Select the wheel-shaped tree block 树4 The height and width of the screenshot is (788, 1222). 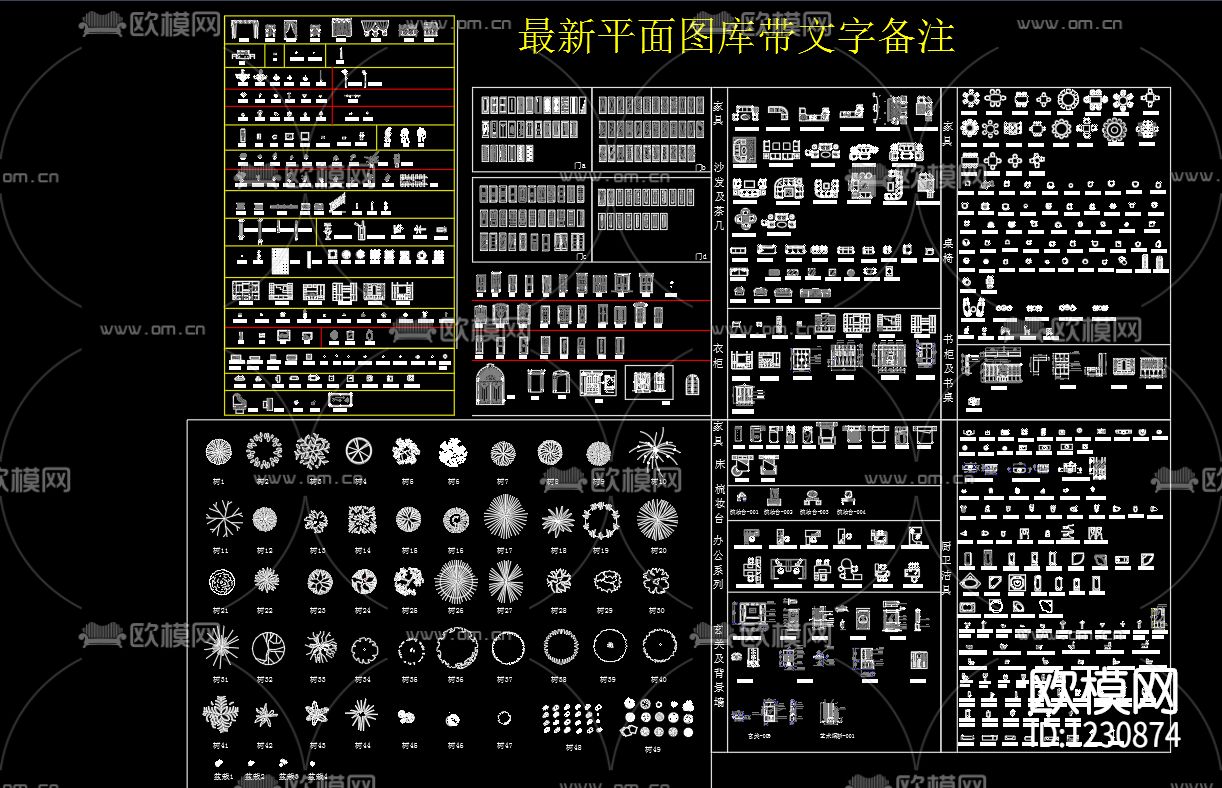tap(359, 451)
